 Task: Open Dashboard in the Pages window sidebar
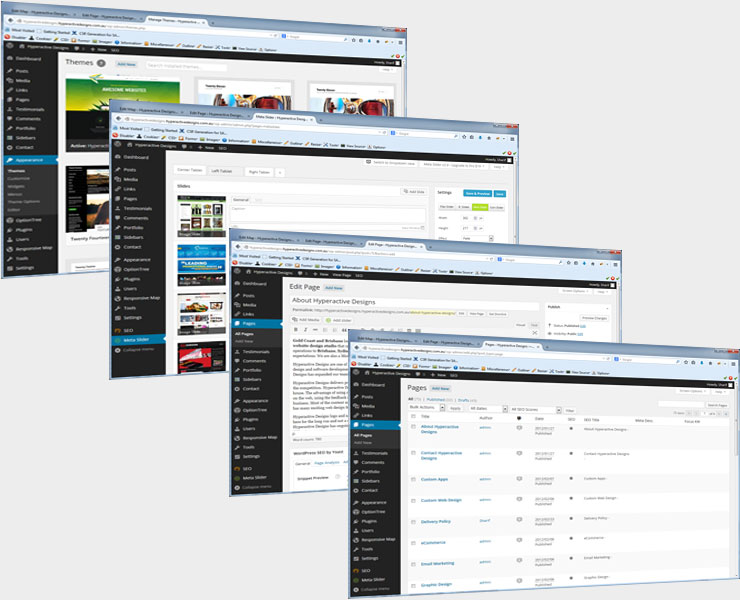(373, 385)
